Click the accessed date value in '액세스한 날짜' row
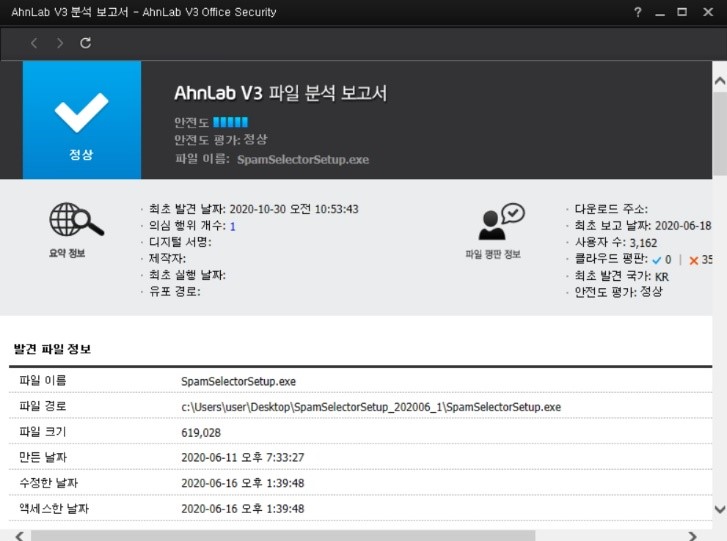 click(x=242, y=509)
